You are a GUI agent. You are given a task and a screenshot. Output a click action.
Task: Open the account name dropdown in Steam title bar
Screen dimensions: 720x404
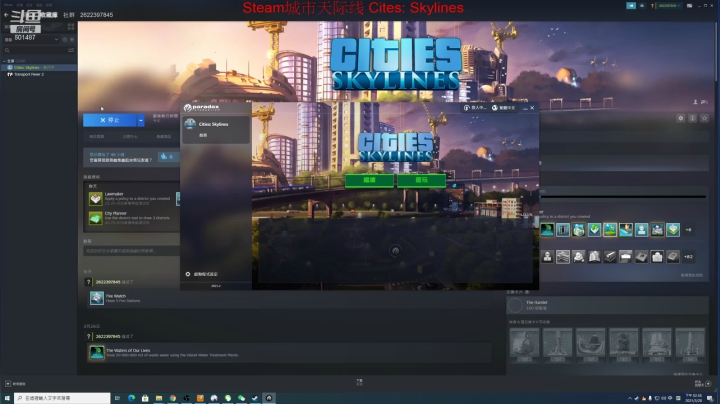(x=669, y=6)
